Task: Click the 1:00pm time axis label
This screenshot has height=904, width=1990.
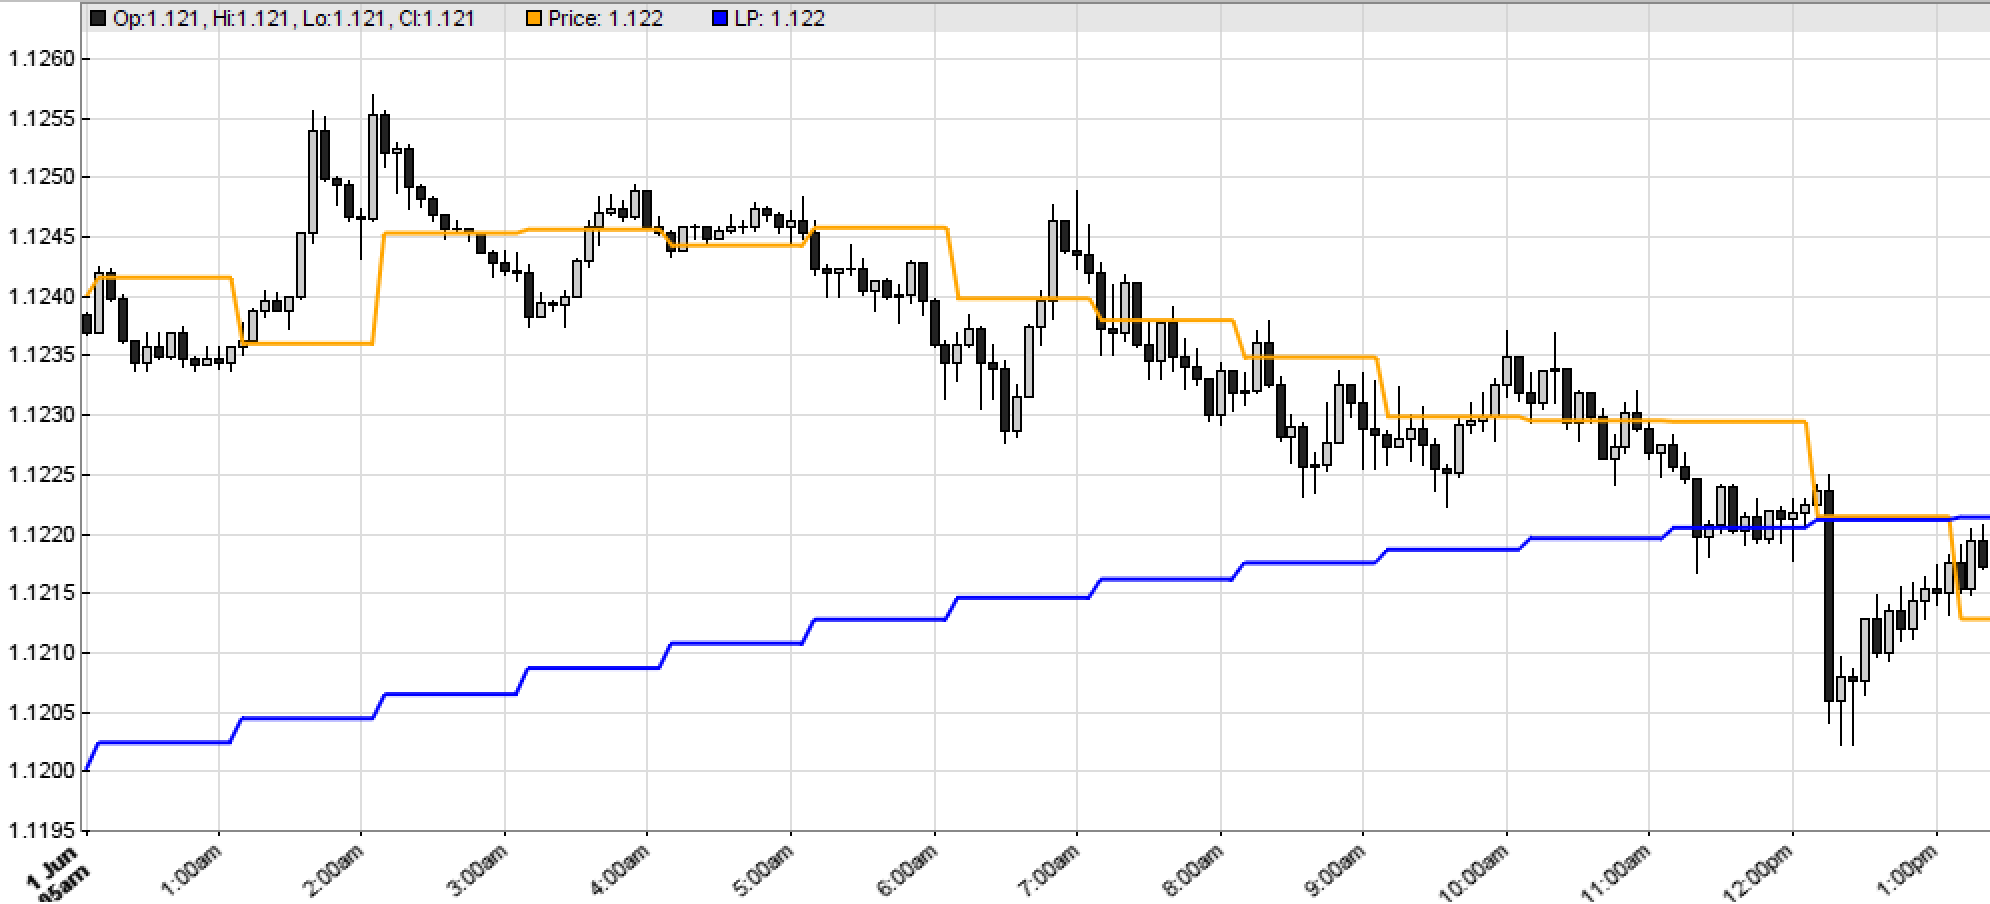Action: [x=1912, y=870]
